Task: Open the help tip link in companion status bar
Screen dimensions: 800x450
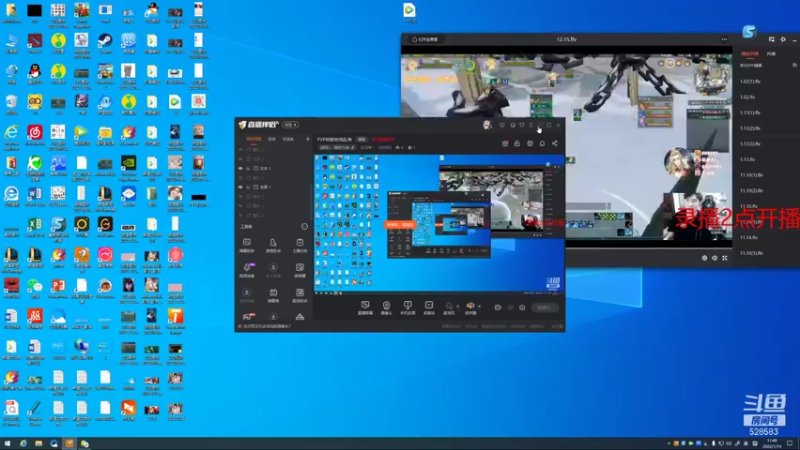Action: pos(265,326)
